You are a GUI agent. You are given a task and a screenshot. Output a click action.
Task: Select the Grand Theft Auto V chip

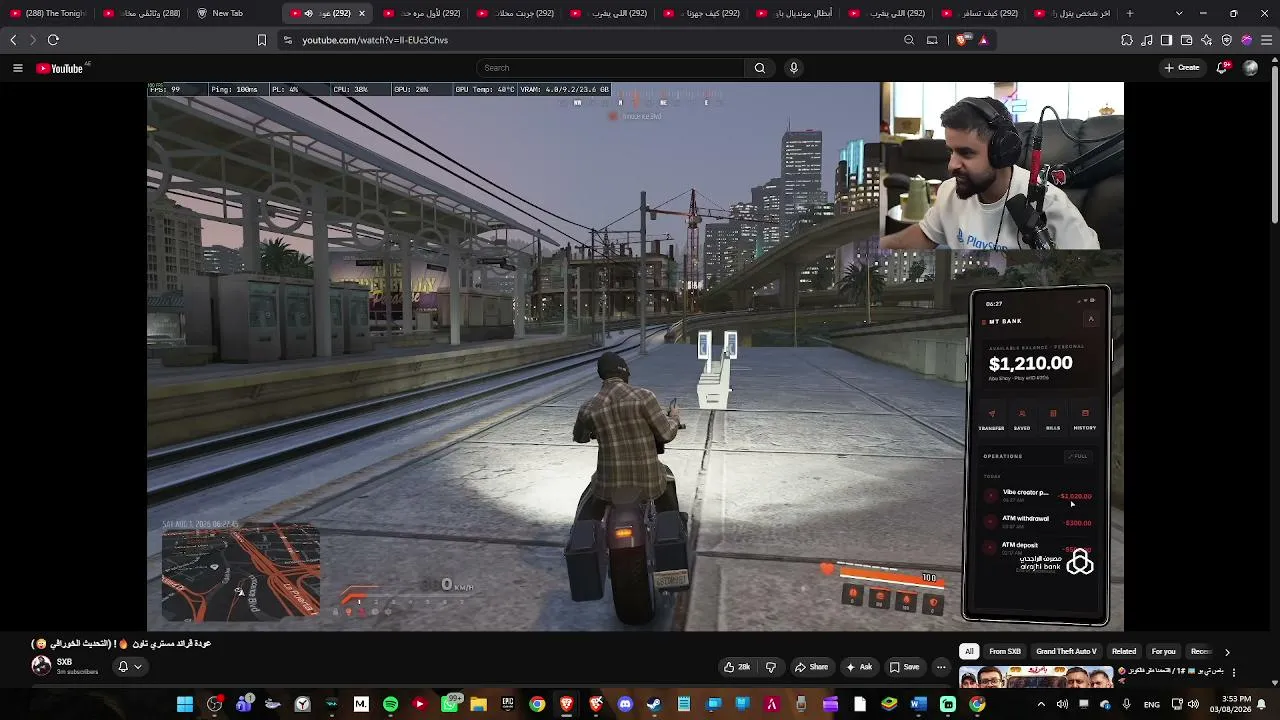[x=1066, y=652]
